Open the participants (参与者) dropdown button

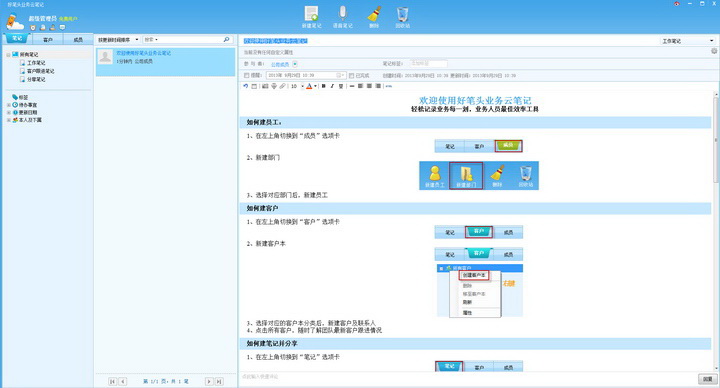[x=295, y=64]
